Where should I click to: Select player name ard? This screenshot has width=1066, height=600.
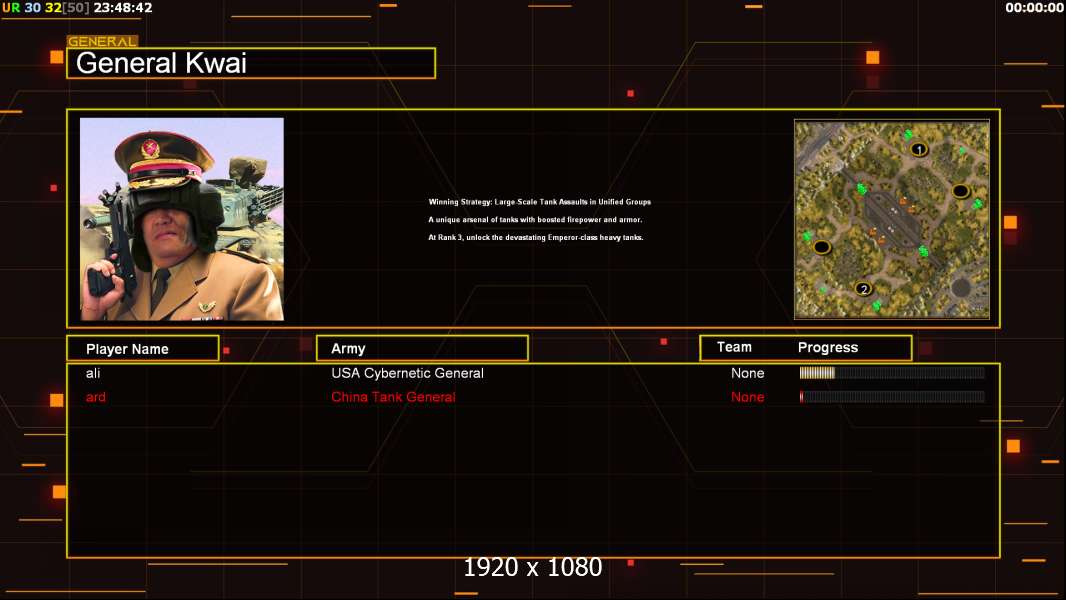coord(96,397)
